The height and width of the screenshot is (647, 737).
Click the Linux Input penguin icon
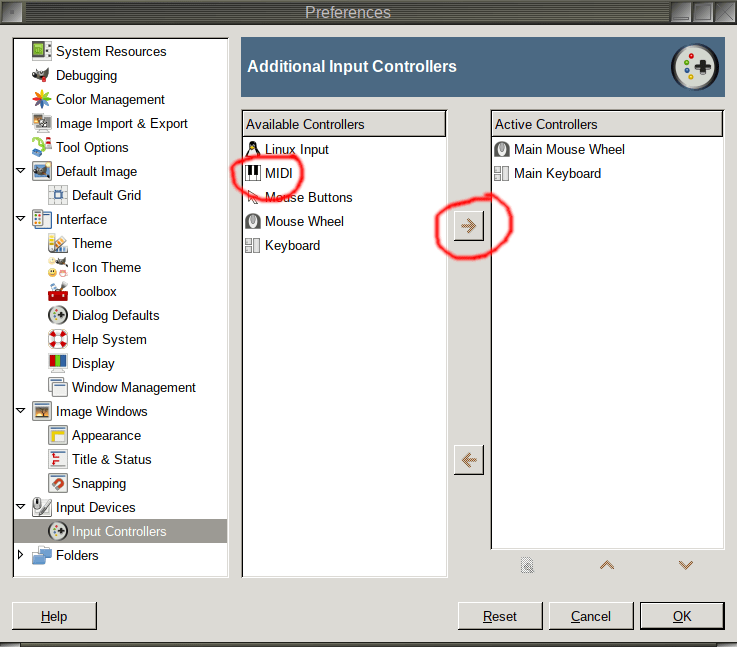tap(252, 149)
